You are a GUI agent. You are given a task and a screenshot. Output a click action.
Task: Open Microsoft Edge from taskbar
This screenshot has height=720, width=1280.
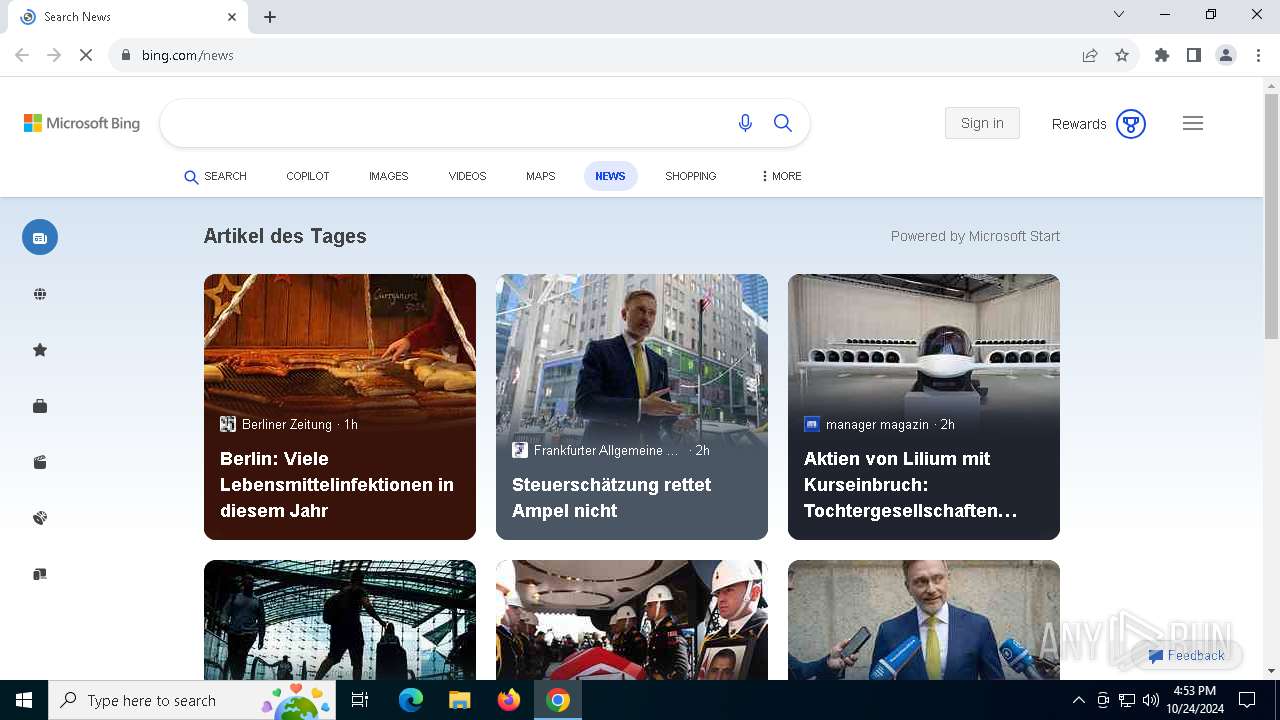point(411,700)
